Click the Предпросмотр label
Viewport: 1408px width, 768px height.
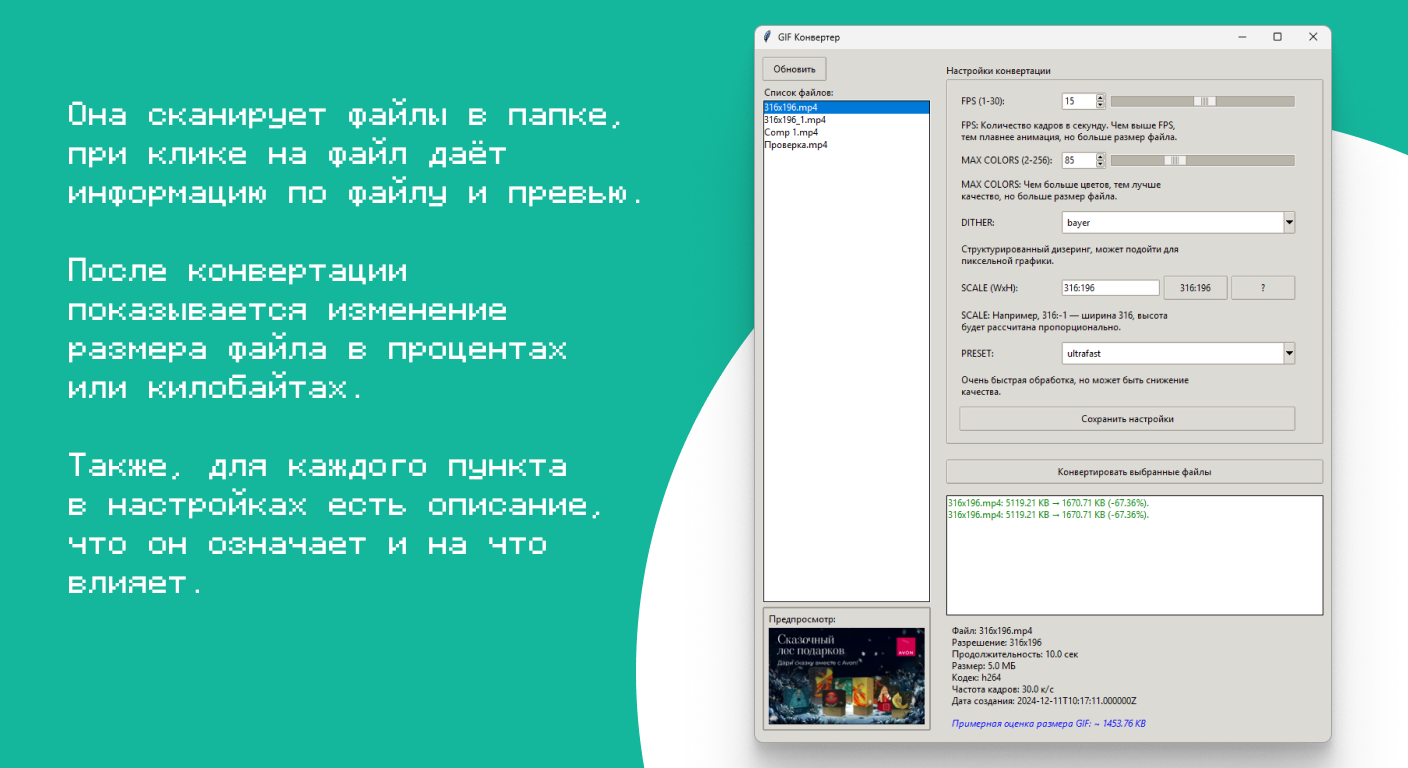[x=802, y=619]
